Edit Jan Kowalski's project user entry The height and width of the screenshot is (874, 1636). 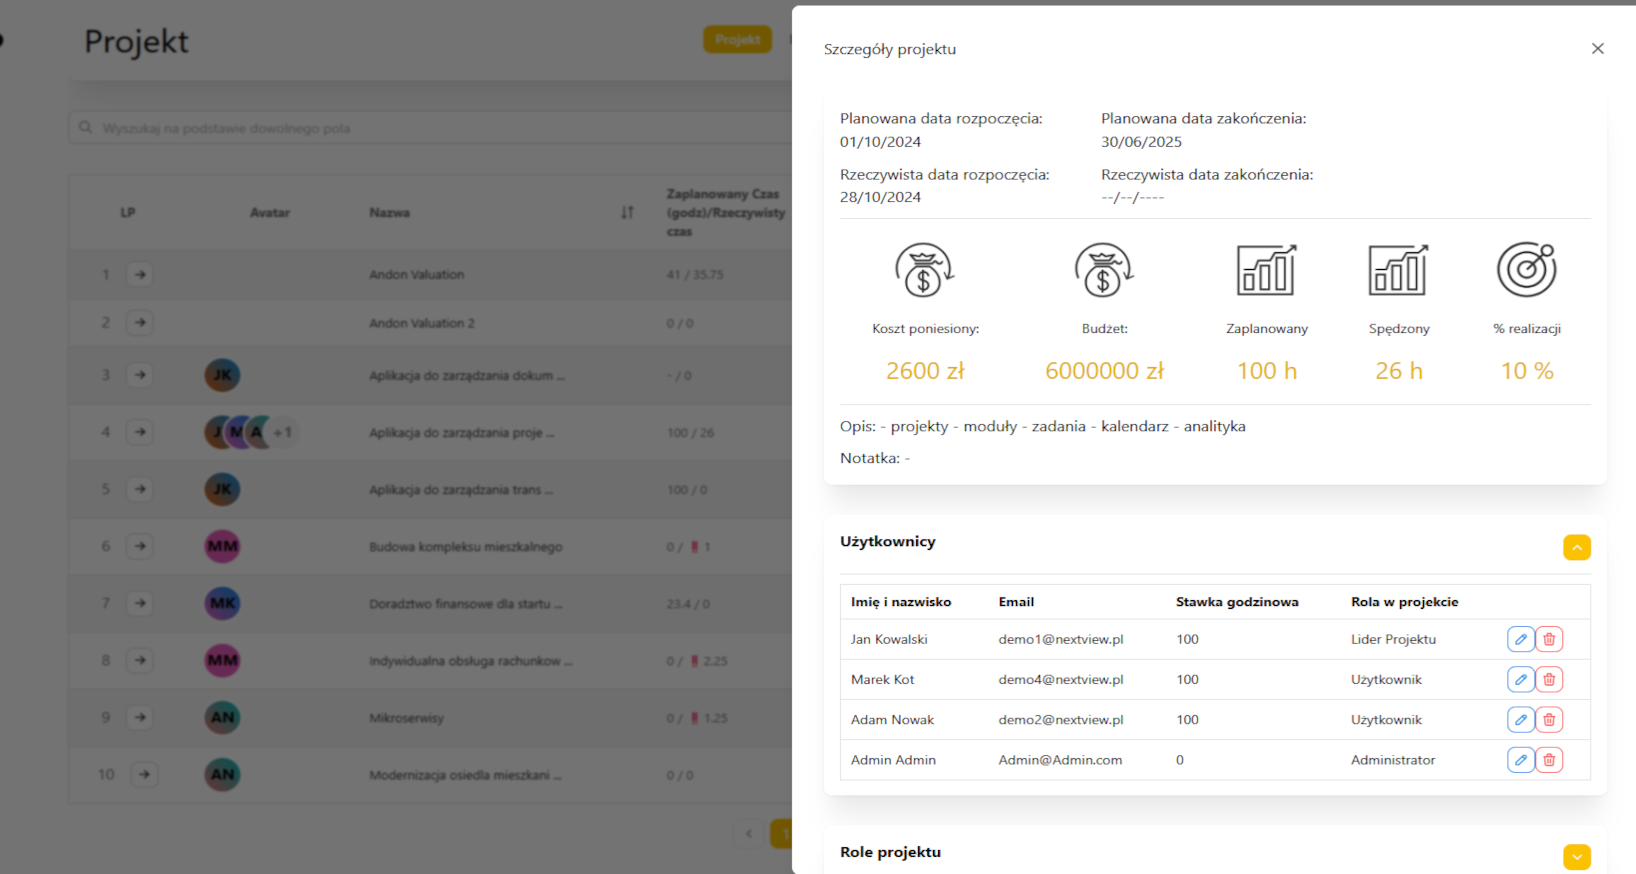(x=1520, y=639)
